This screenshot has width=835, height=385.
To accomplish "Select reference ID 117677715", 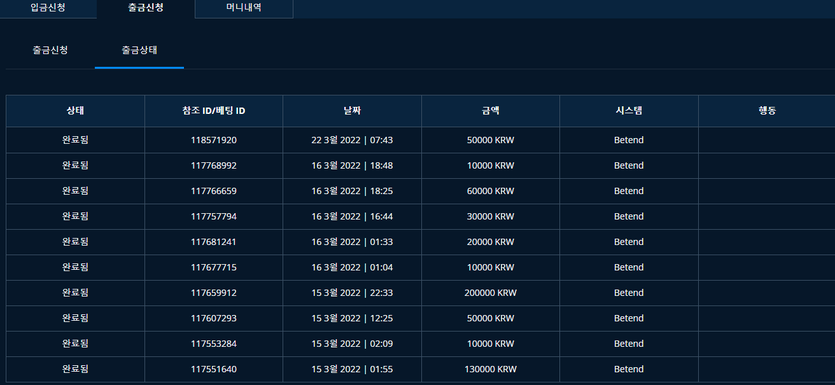I will (x=214, y=267).
